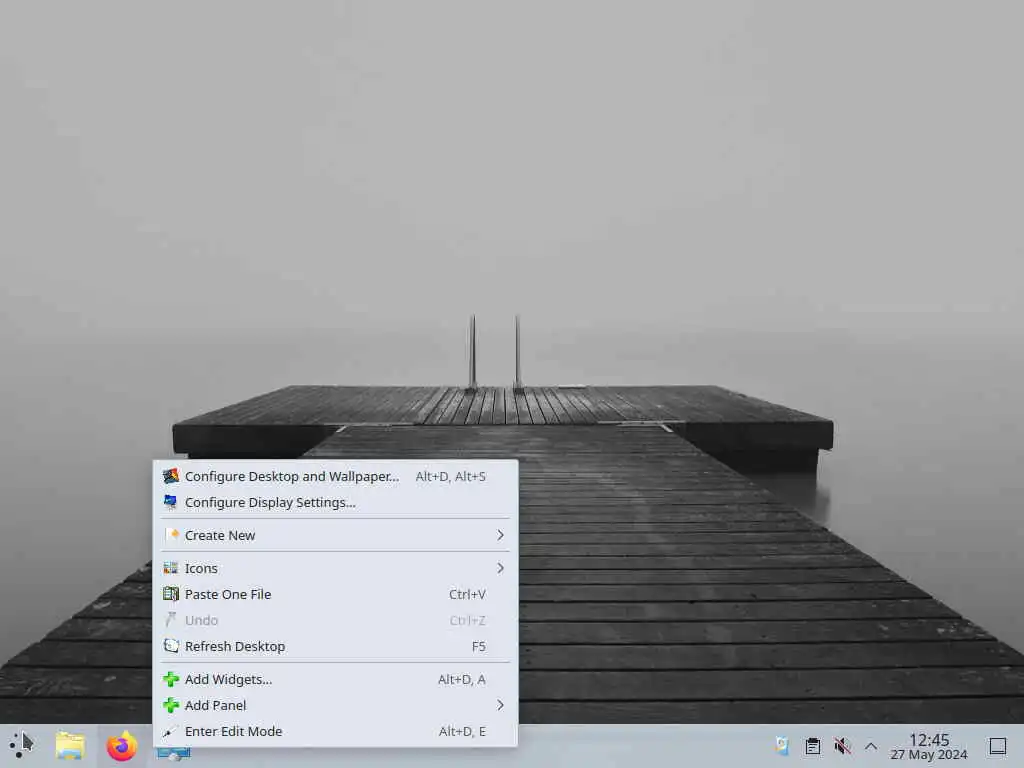Click the display settings monitor icon

[171, 502]
